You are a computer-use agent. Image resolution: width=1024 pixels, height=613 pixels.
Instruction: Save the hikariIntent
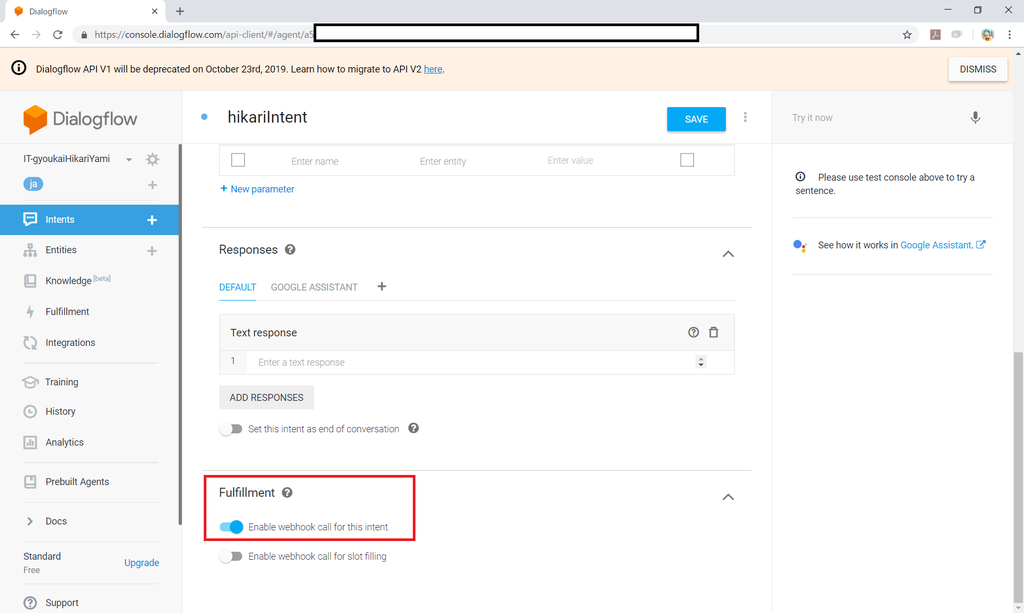(696, 119)
